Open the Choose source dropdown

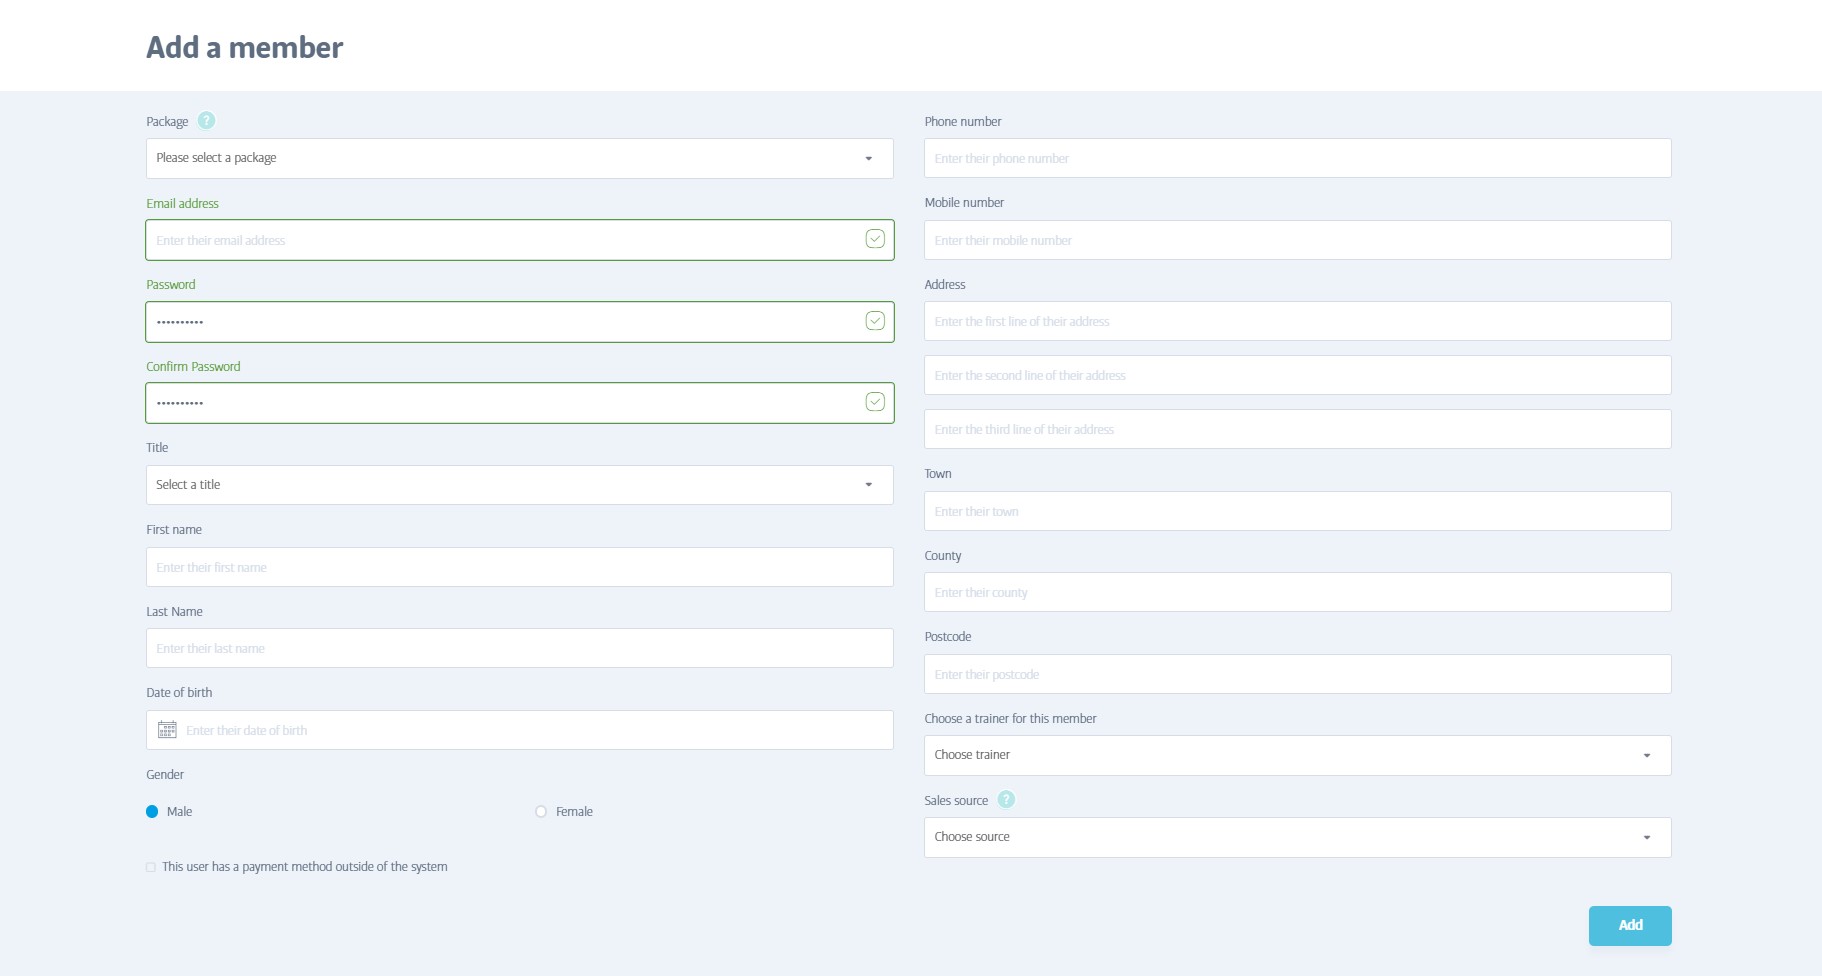[1297, 837]
